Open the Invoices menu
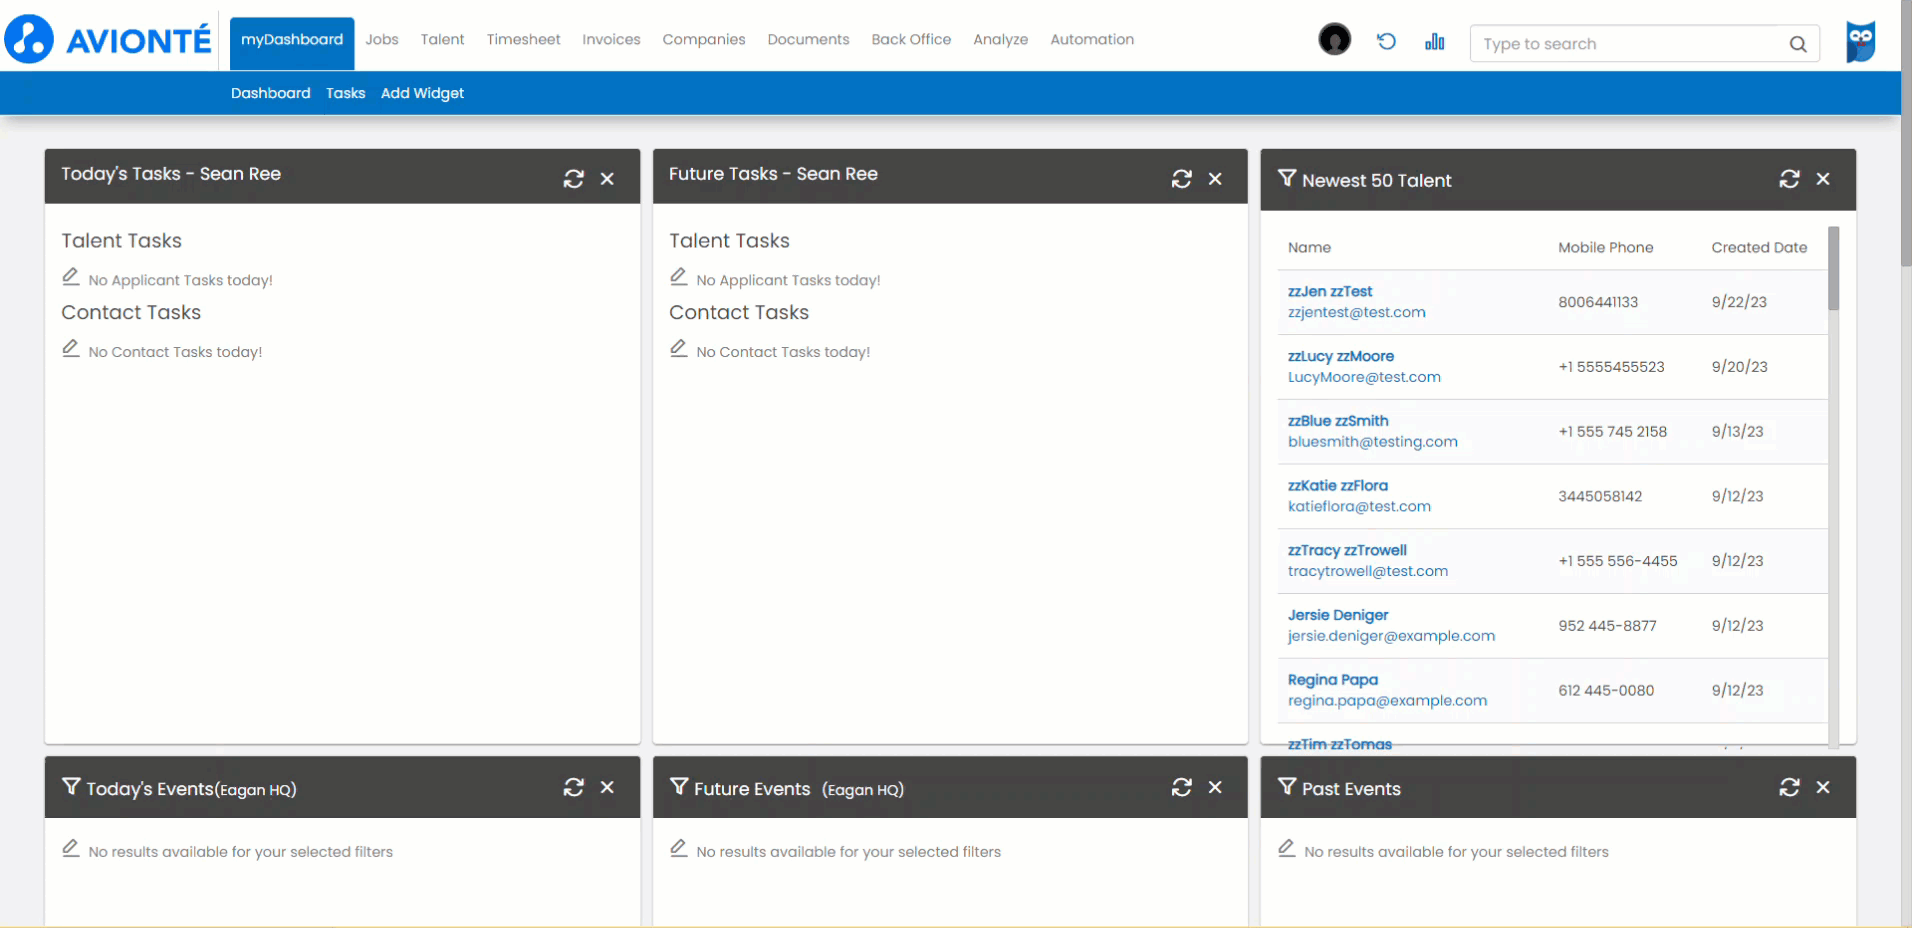The image size is (1912, 928). [611, 40]
